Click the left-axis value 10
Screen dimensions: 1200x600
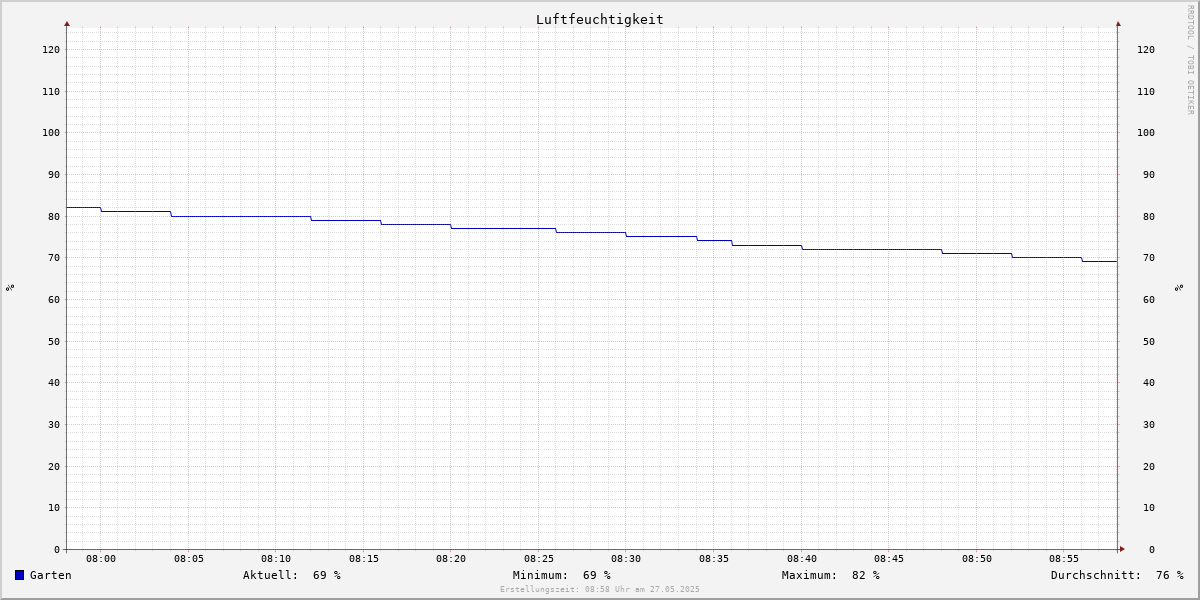54,507
